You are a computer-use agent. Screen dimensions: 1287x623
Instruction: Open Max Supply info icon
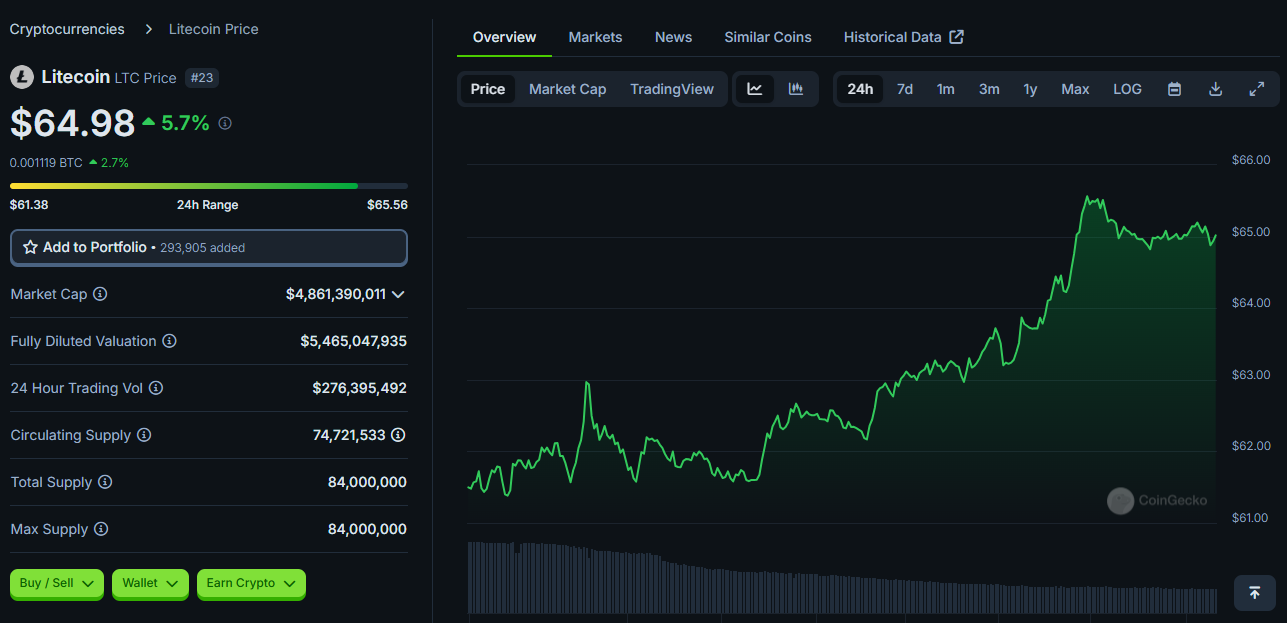point(101,529)
